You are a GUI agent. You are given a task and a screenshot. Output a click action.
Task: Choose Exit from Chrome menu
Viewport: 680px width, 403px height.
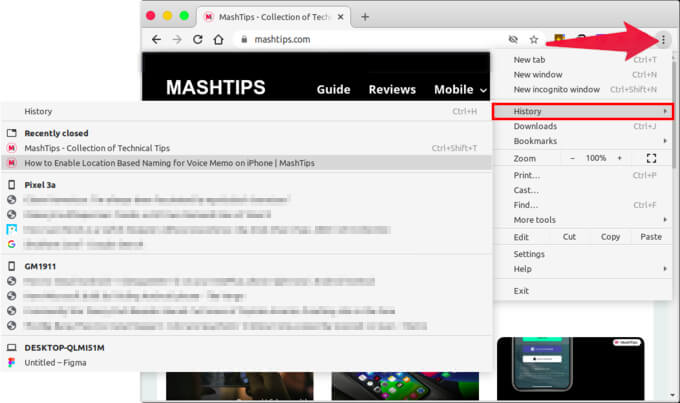[x=583, y=291]
